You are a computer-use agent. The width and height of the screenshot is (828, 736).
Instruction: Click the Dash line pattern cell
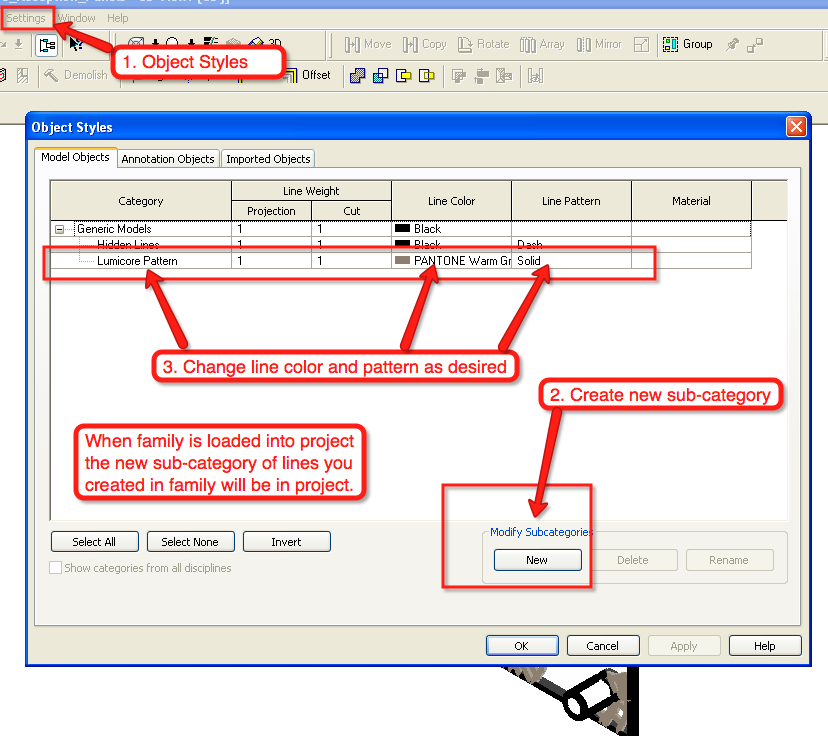pos(571,244)
